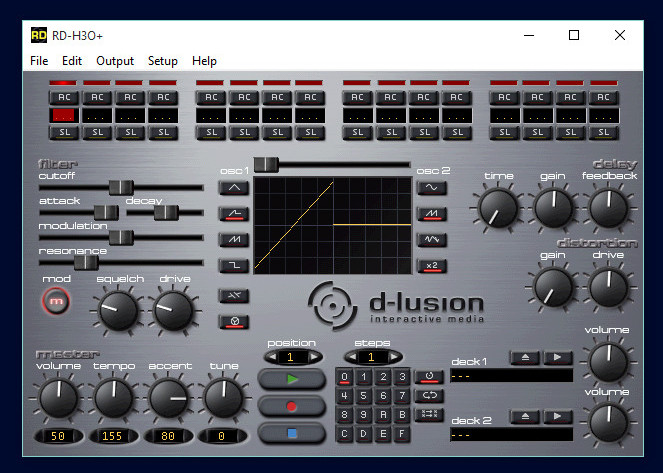Click the shuffle arrows button beside keypad key B
The image size is (663, 473).
429,415
